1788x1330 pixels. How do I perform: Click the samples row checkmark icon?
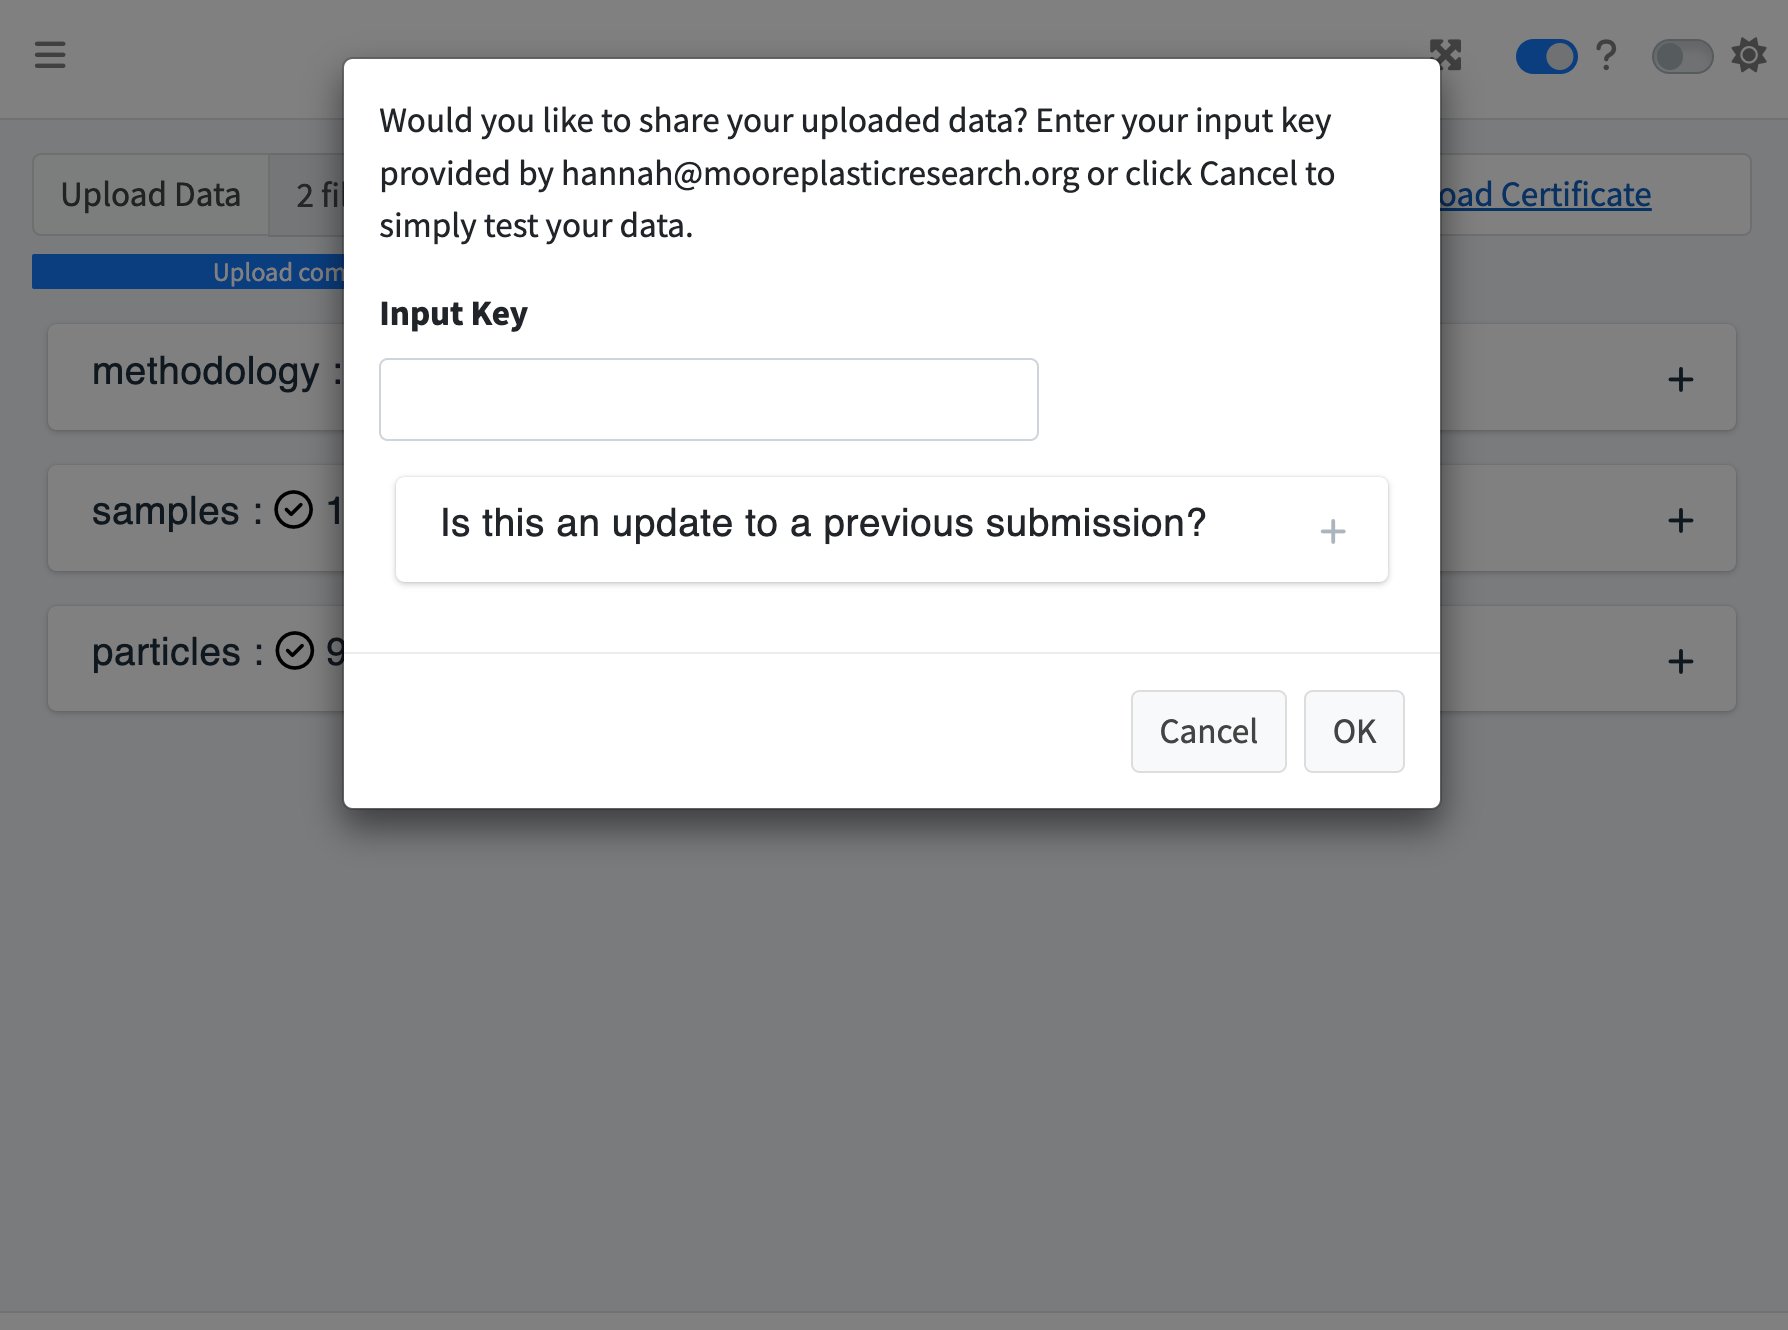point(294,510)
